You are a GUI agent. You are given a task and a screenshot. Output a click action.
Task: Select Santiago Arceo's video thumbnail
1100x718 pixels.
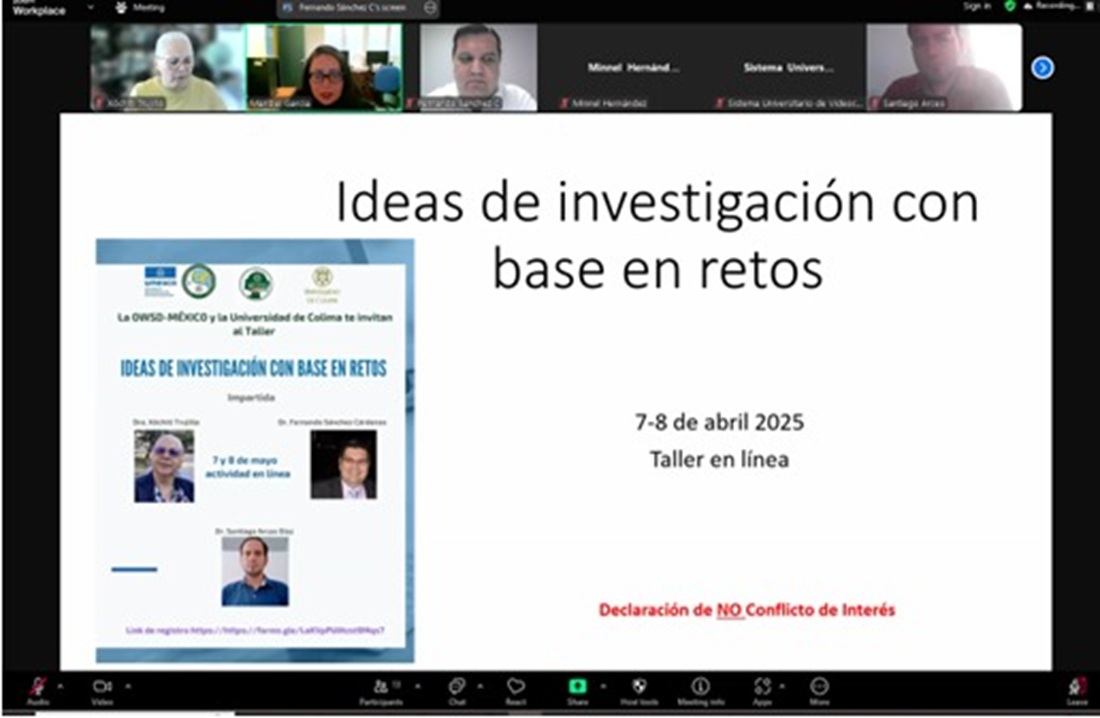coord(943,67)
